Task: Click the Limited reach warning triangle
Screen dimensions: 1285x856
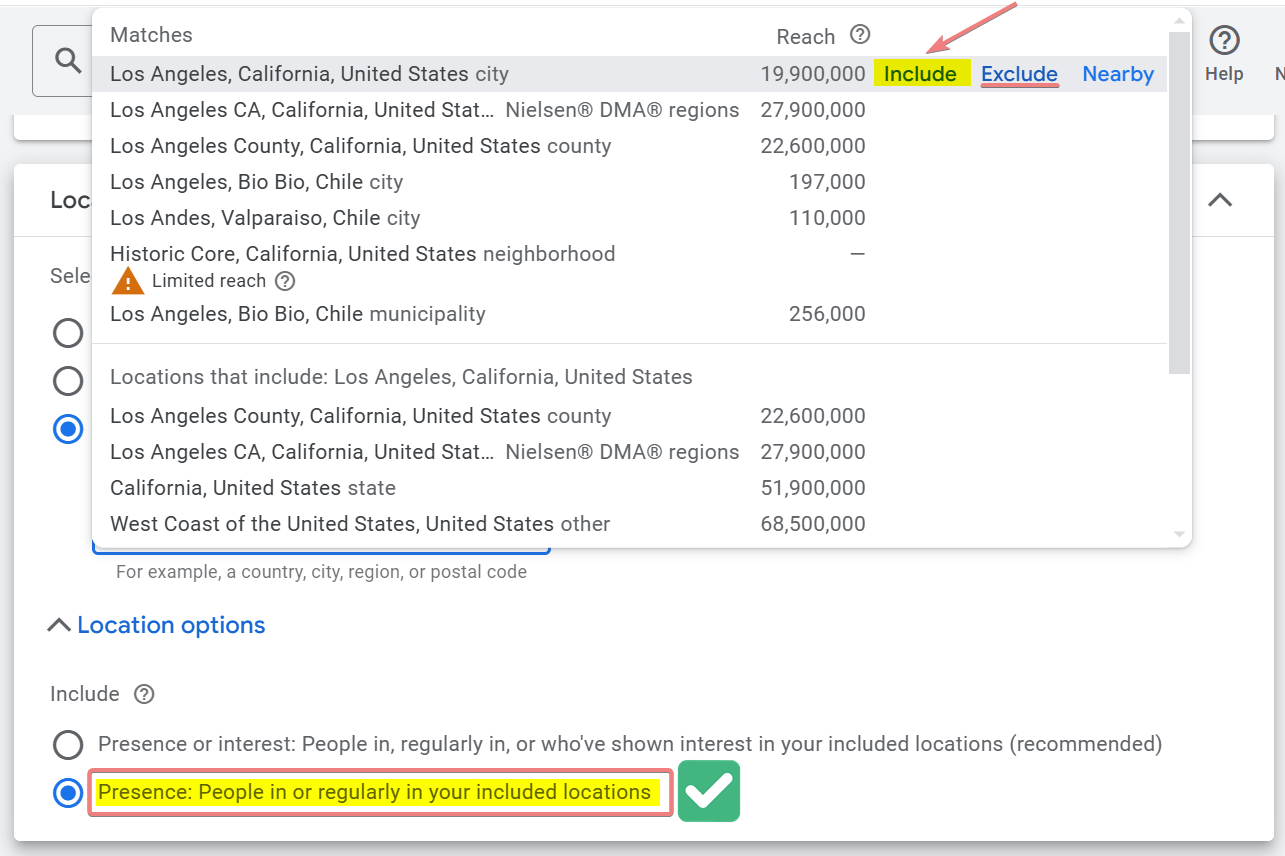Action: coord(128,281)
